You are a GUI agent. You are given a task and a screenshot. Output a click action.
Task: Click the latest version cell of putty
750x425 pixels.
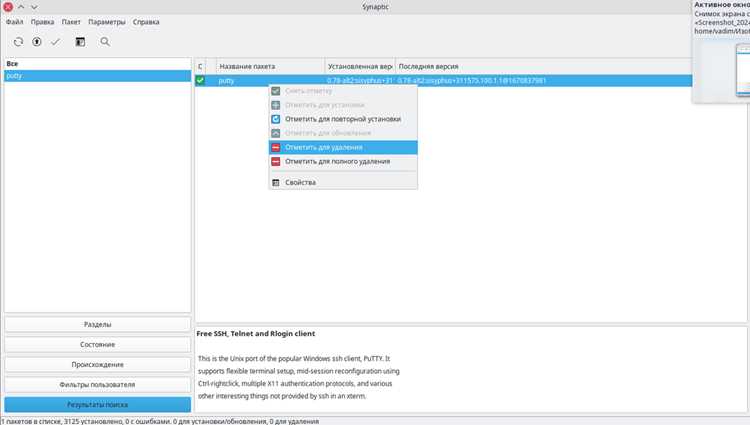472,81
